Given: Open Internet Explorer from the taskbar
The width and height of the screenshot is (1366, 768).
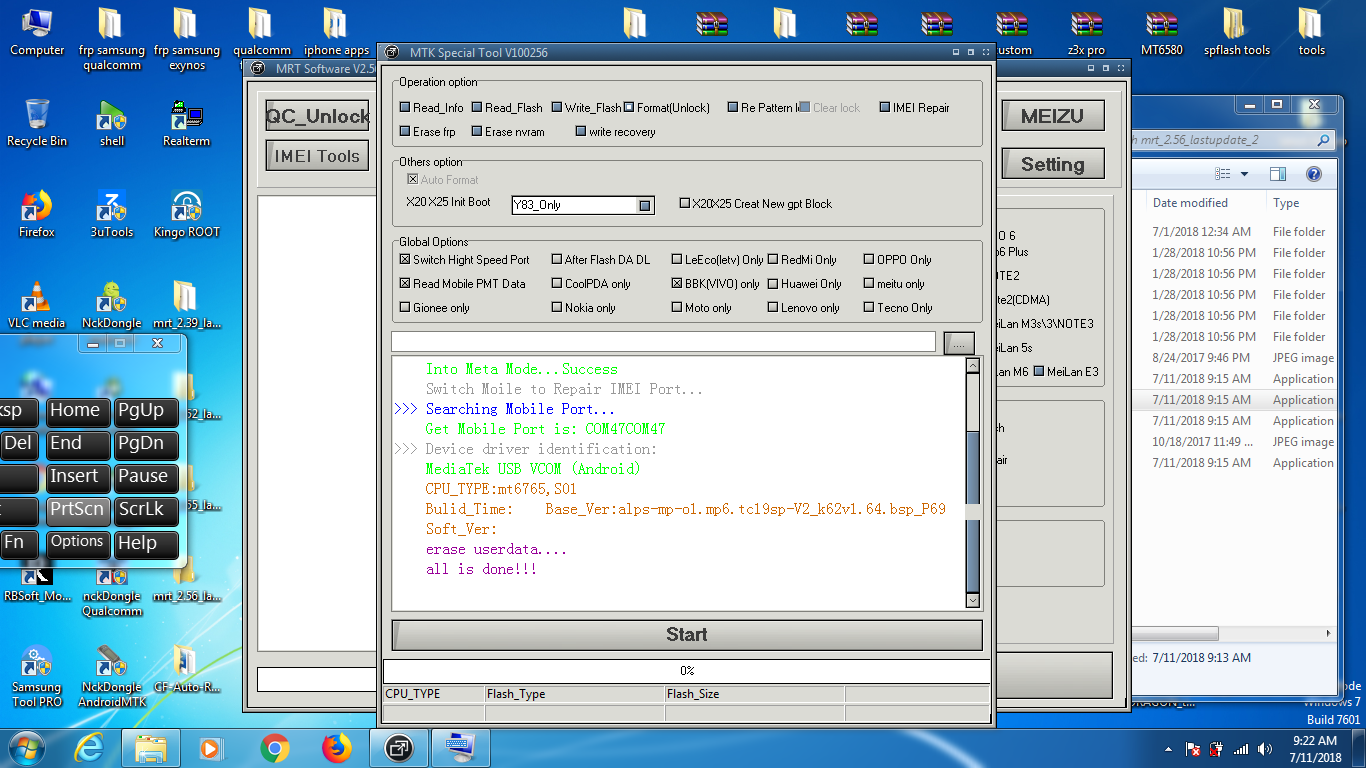Looking at the screenshot, I should point(89,748).
